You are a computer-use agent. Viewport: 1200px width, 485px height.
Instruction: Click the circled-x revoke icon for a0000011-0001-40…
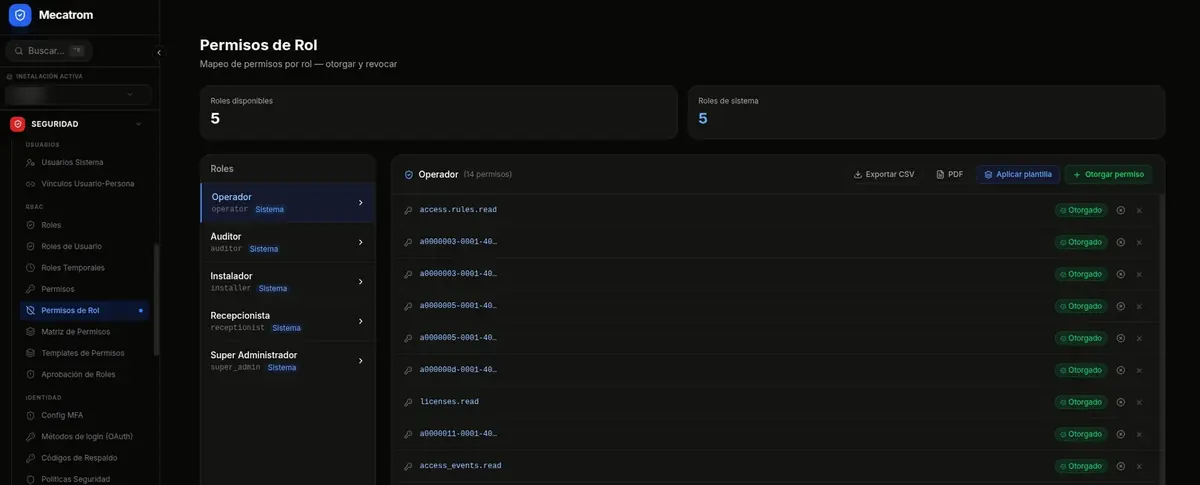1121,434
